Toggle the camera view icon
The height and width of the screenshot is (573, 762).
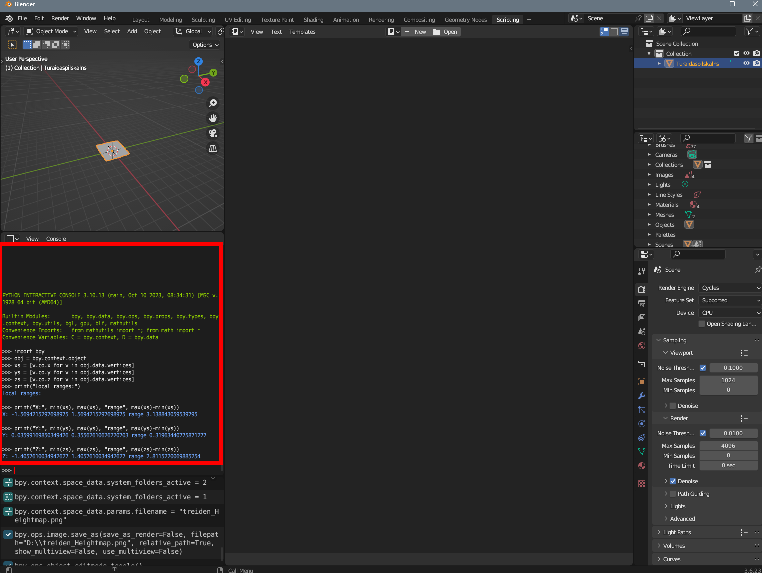(213, 133)
